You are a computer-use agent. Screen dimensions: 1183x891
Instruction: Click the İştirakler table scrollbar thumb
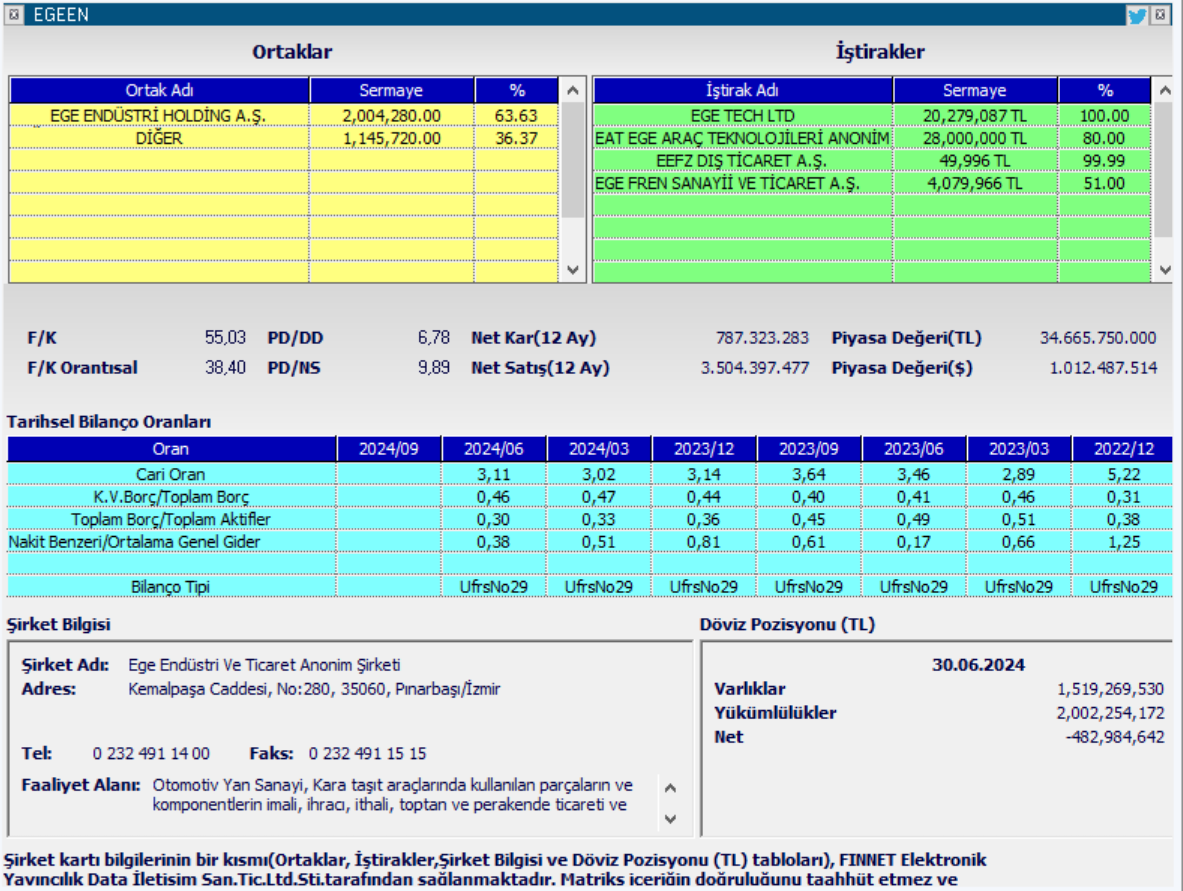pos(1164,170)
